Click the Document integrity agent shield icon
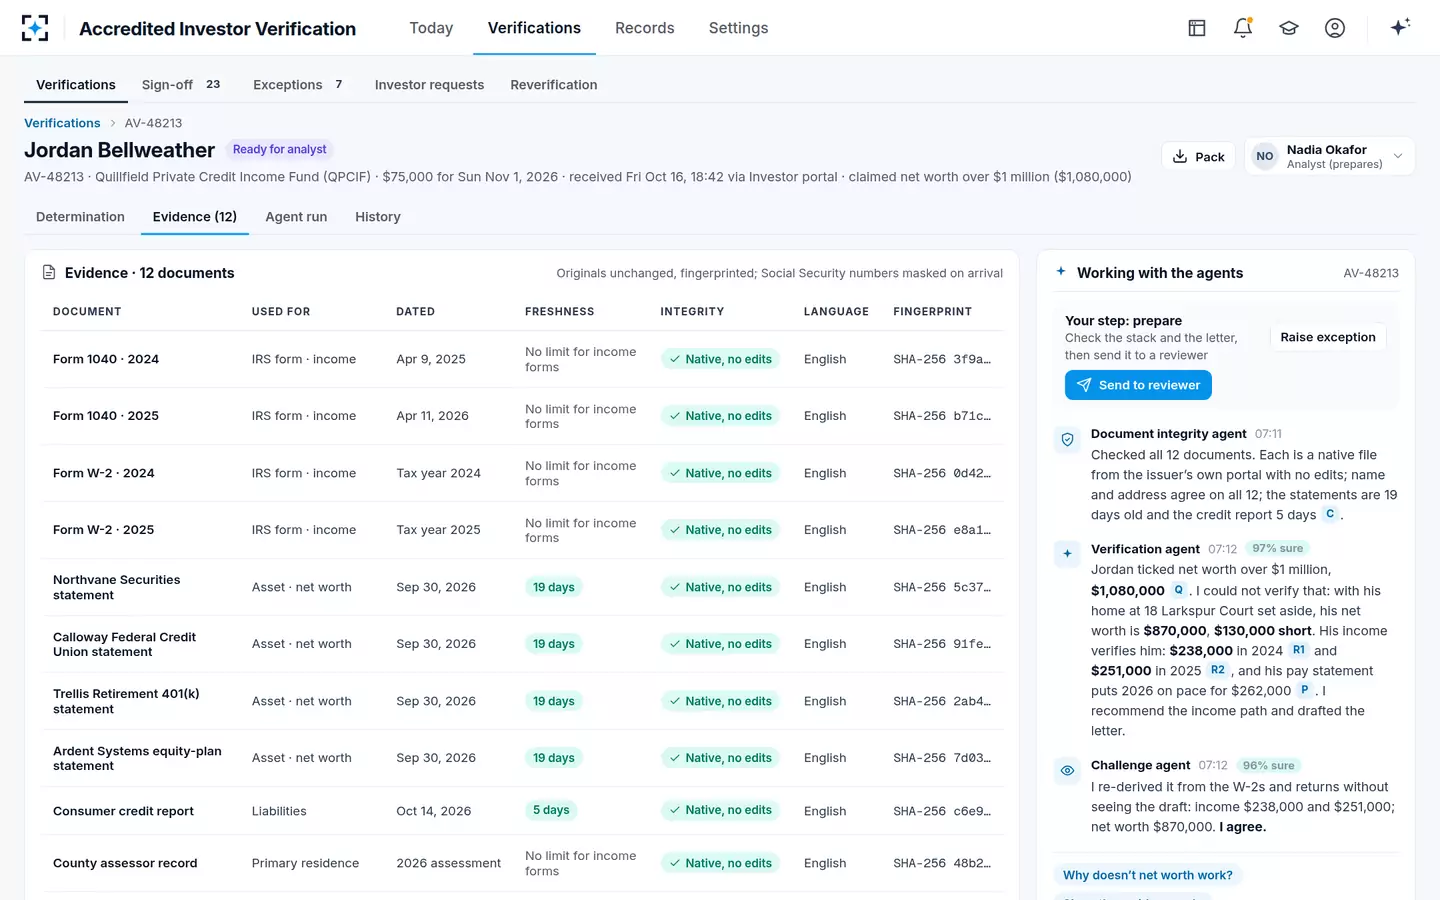This screenshot has width=1440, height=900. pyautogui.click(x=1067, y=439)
